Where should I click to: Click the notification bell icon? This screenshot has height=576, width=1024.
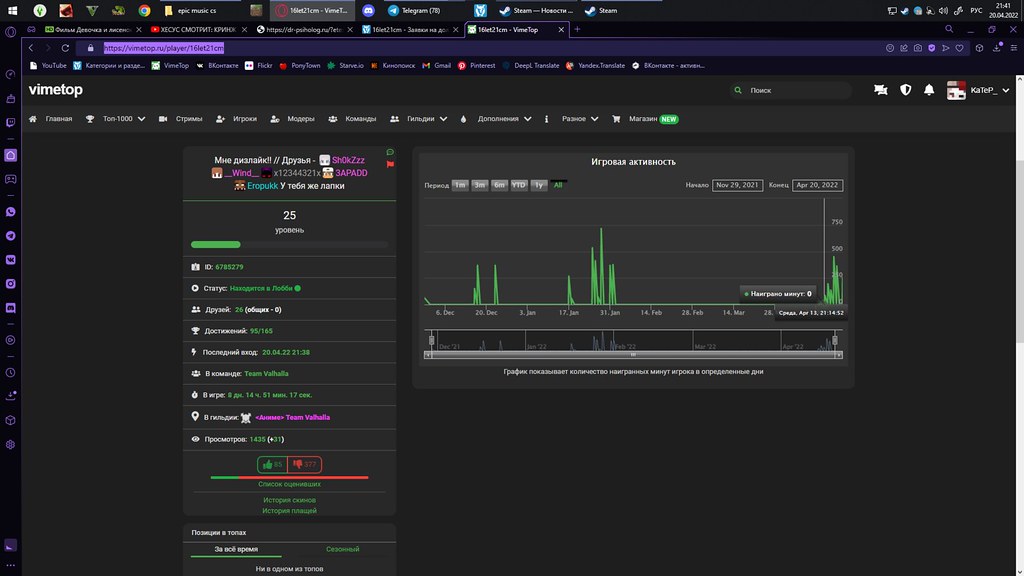(x=929, y=90)
